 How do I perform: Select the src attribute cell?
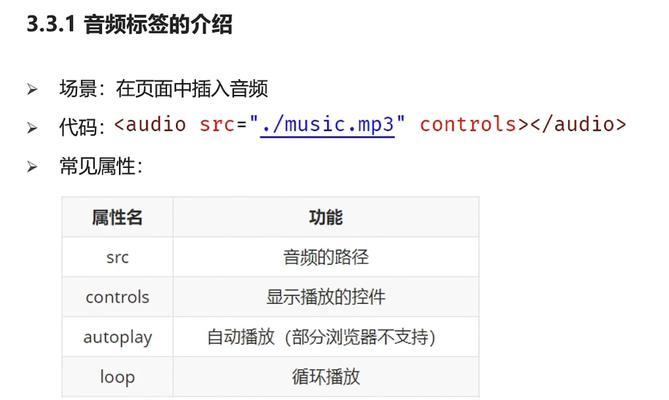(117, 257)
